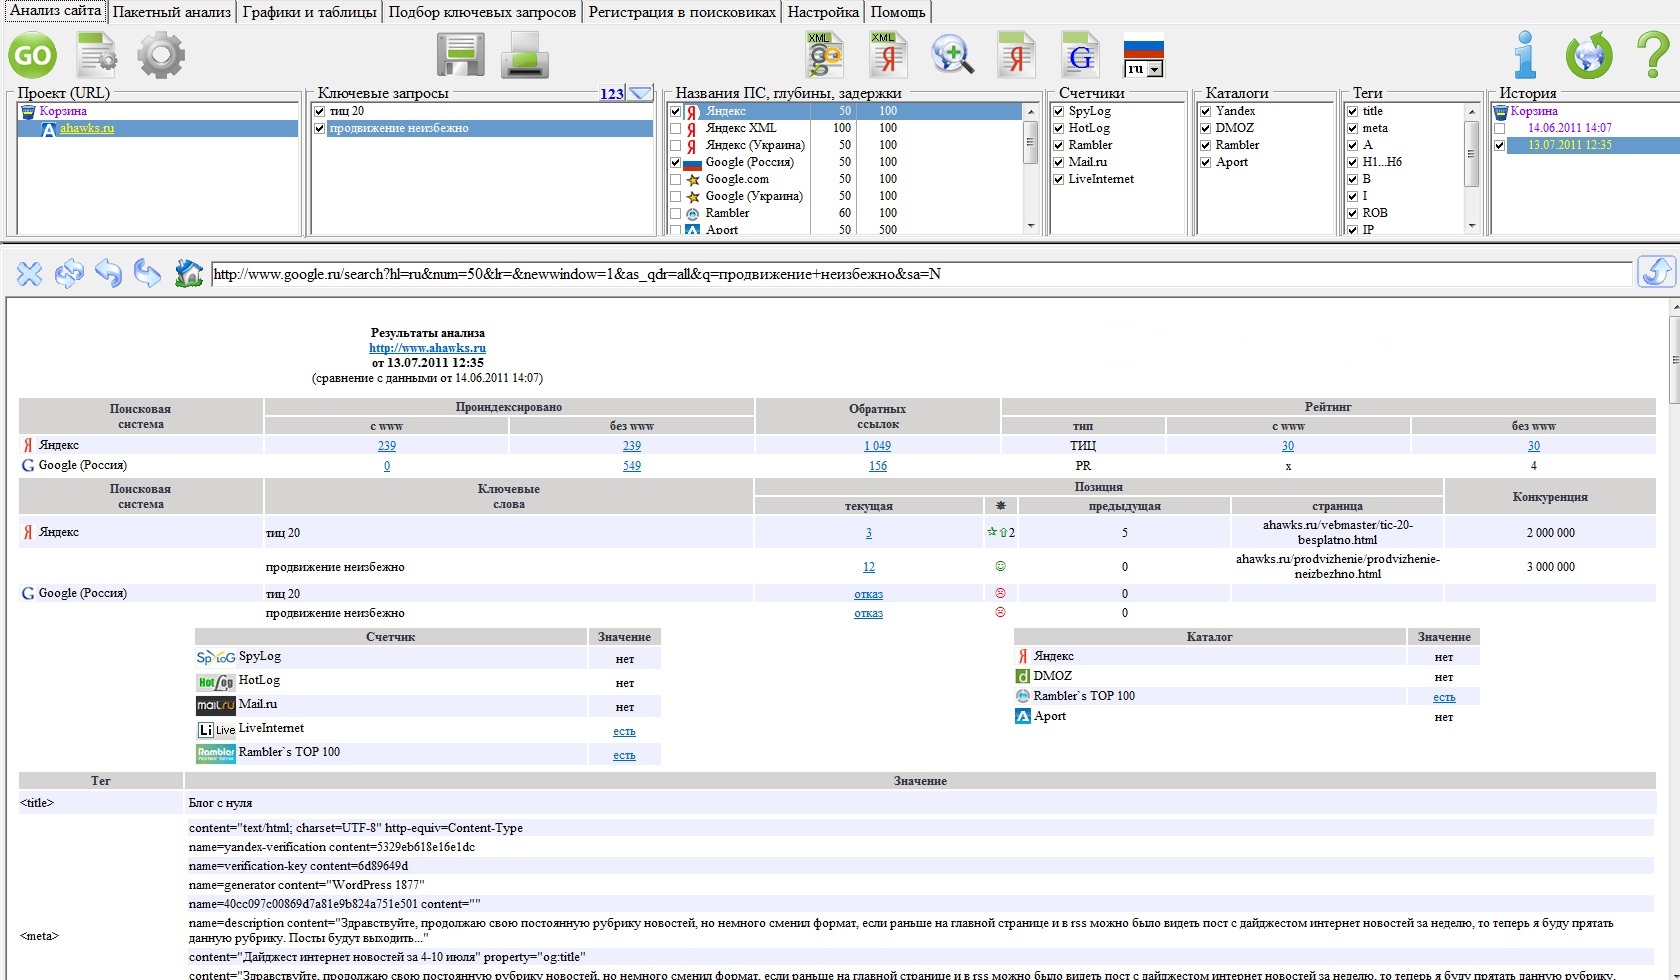Click current position 12 for 'продвижение неизбежно'
This screenshot has height=980, width=1680.
point(869,567)
